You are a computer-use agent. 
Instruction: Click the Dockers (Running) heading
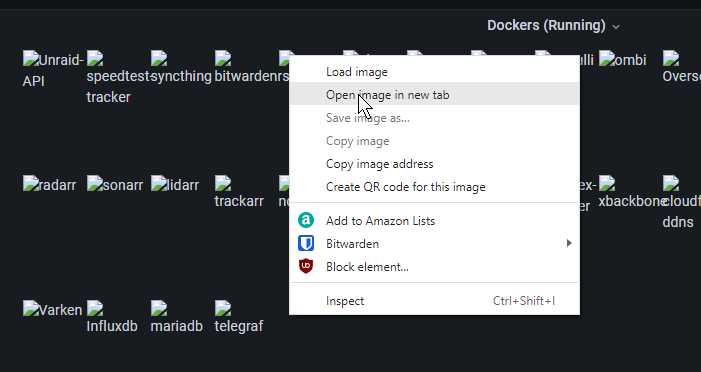(546, 25)
